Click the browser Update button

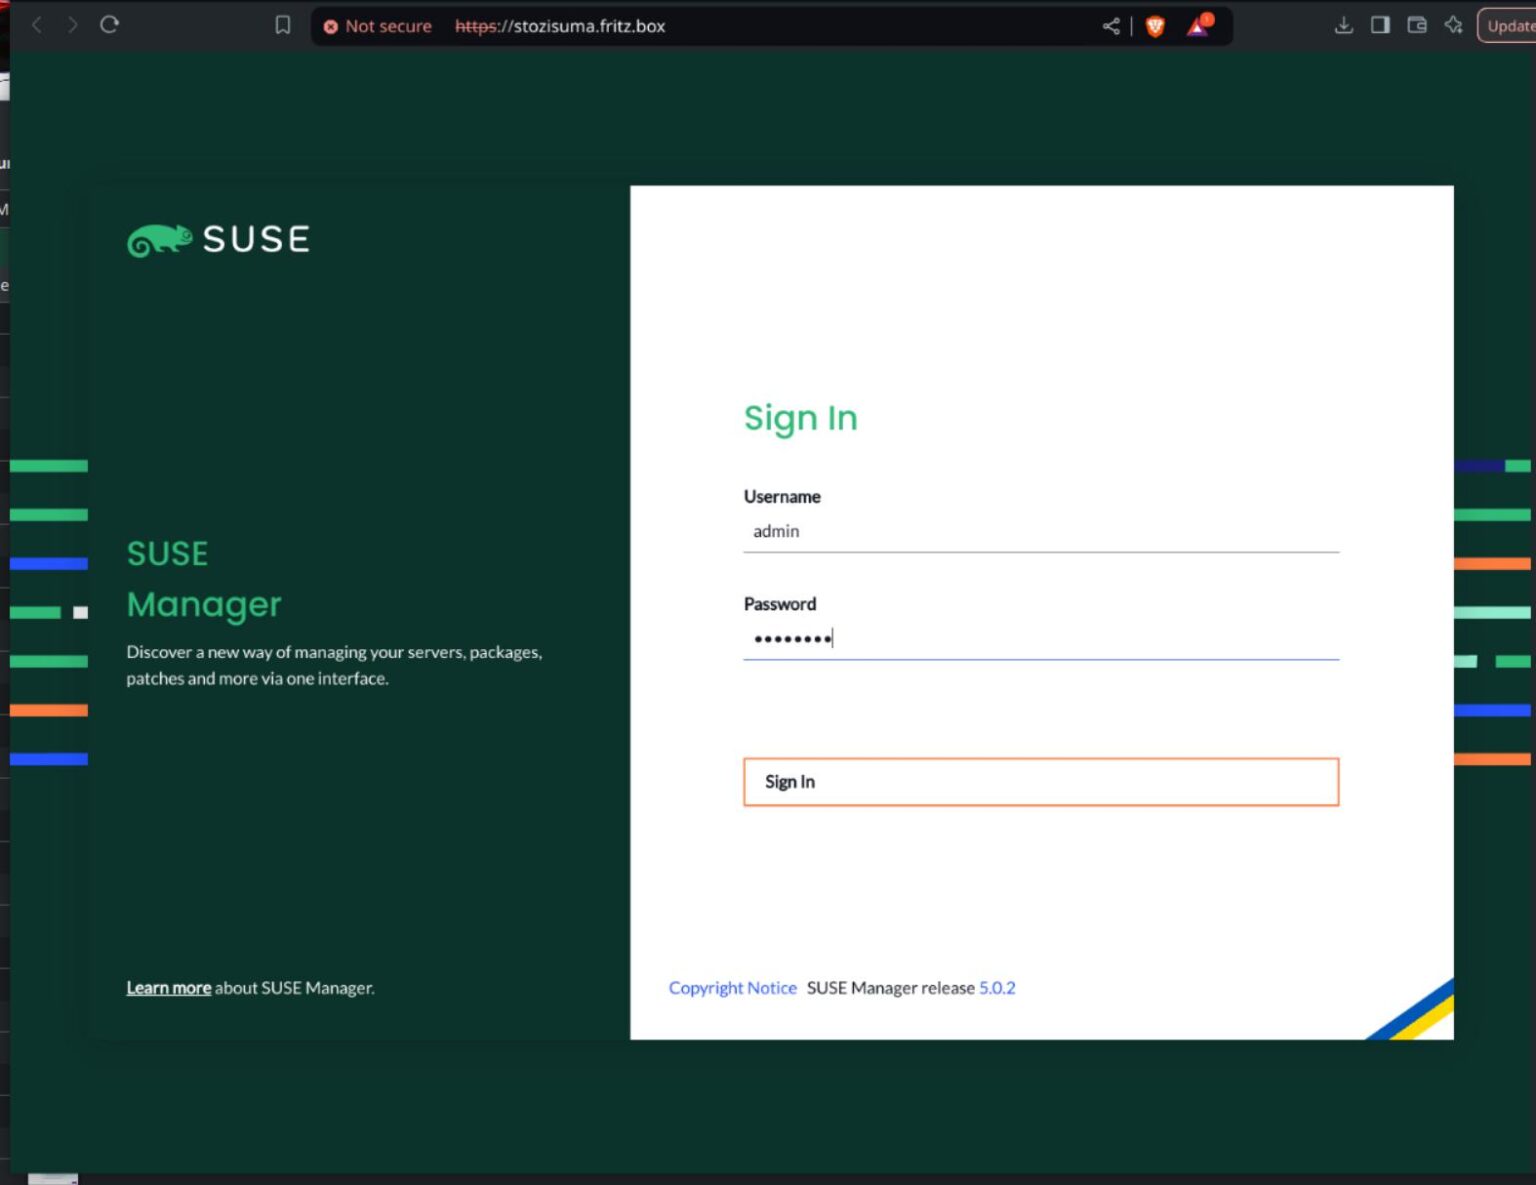click(1508, 26)
